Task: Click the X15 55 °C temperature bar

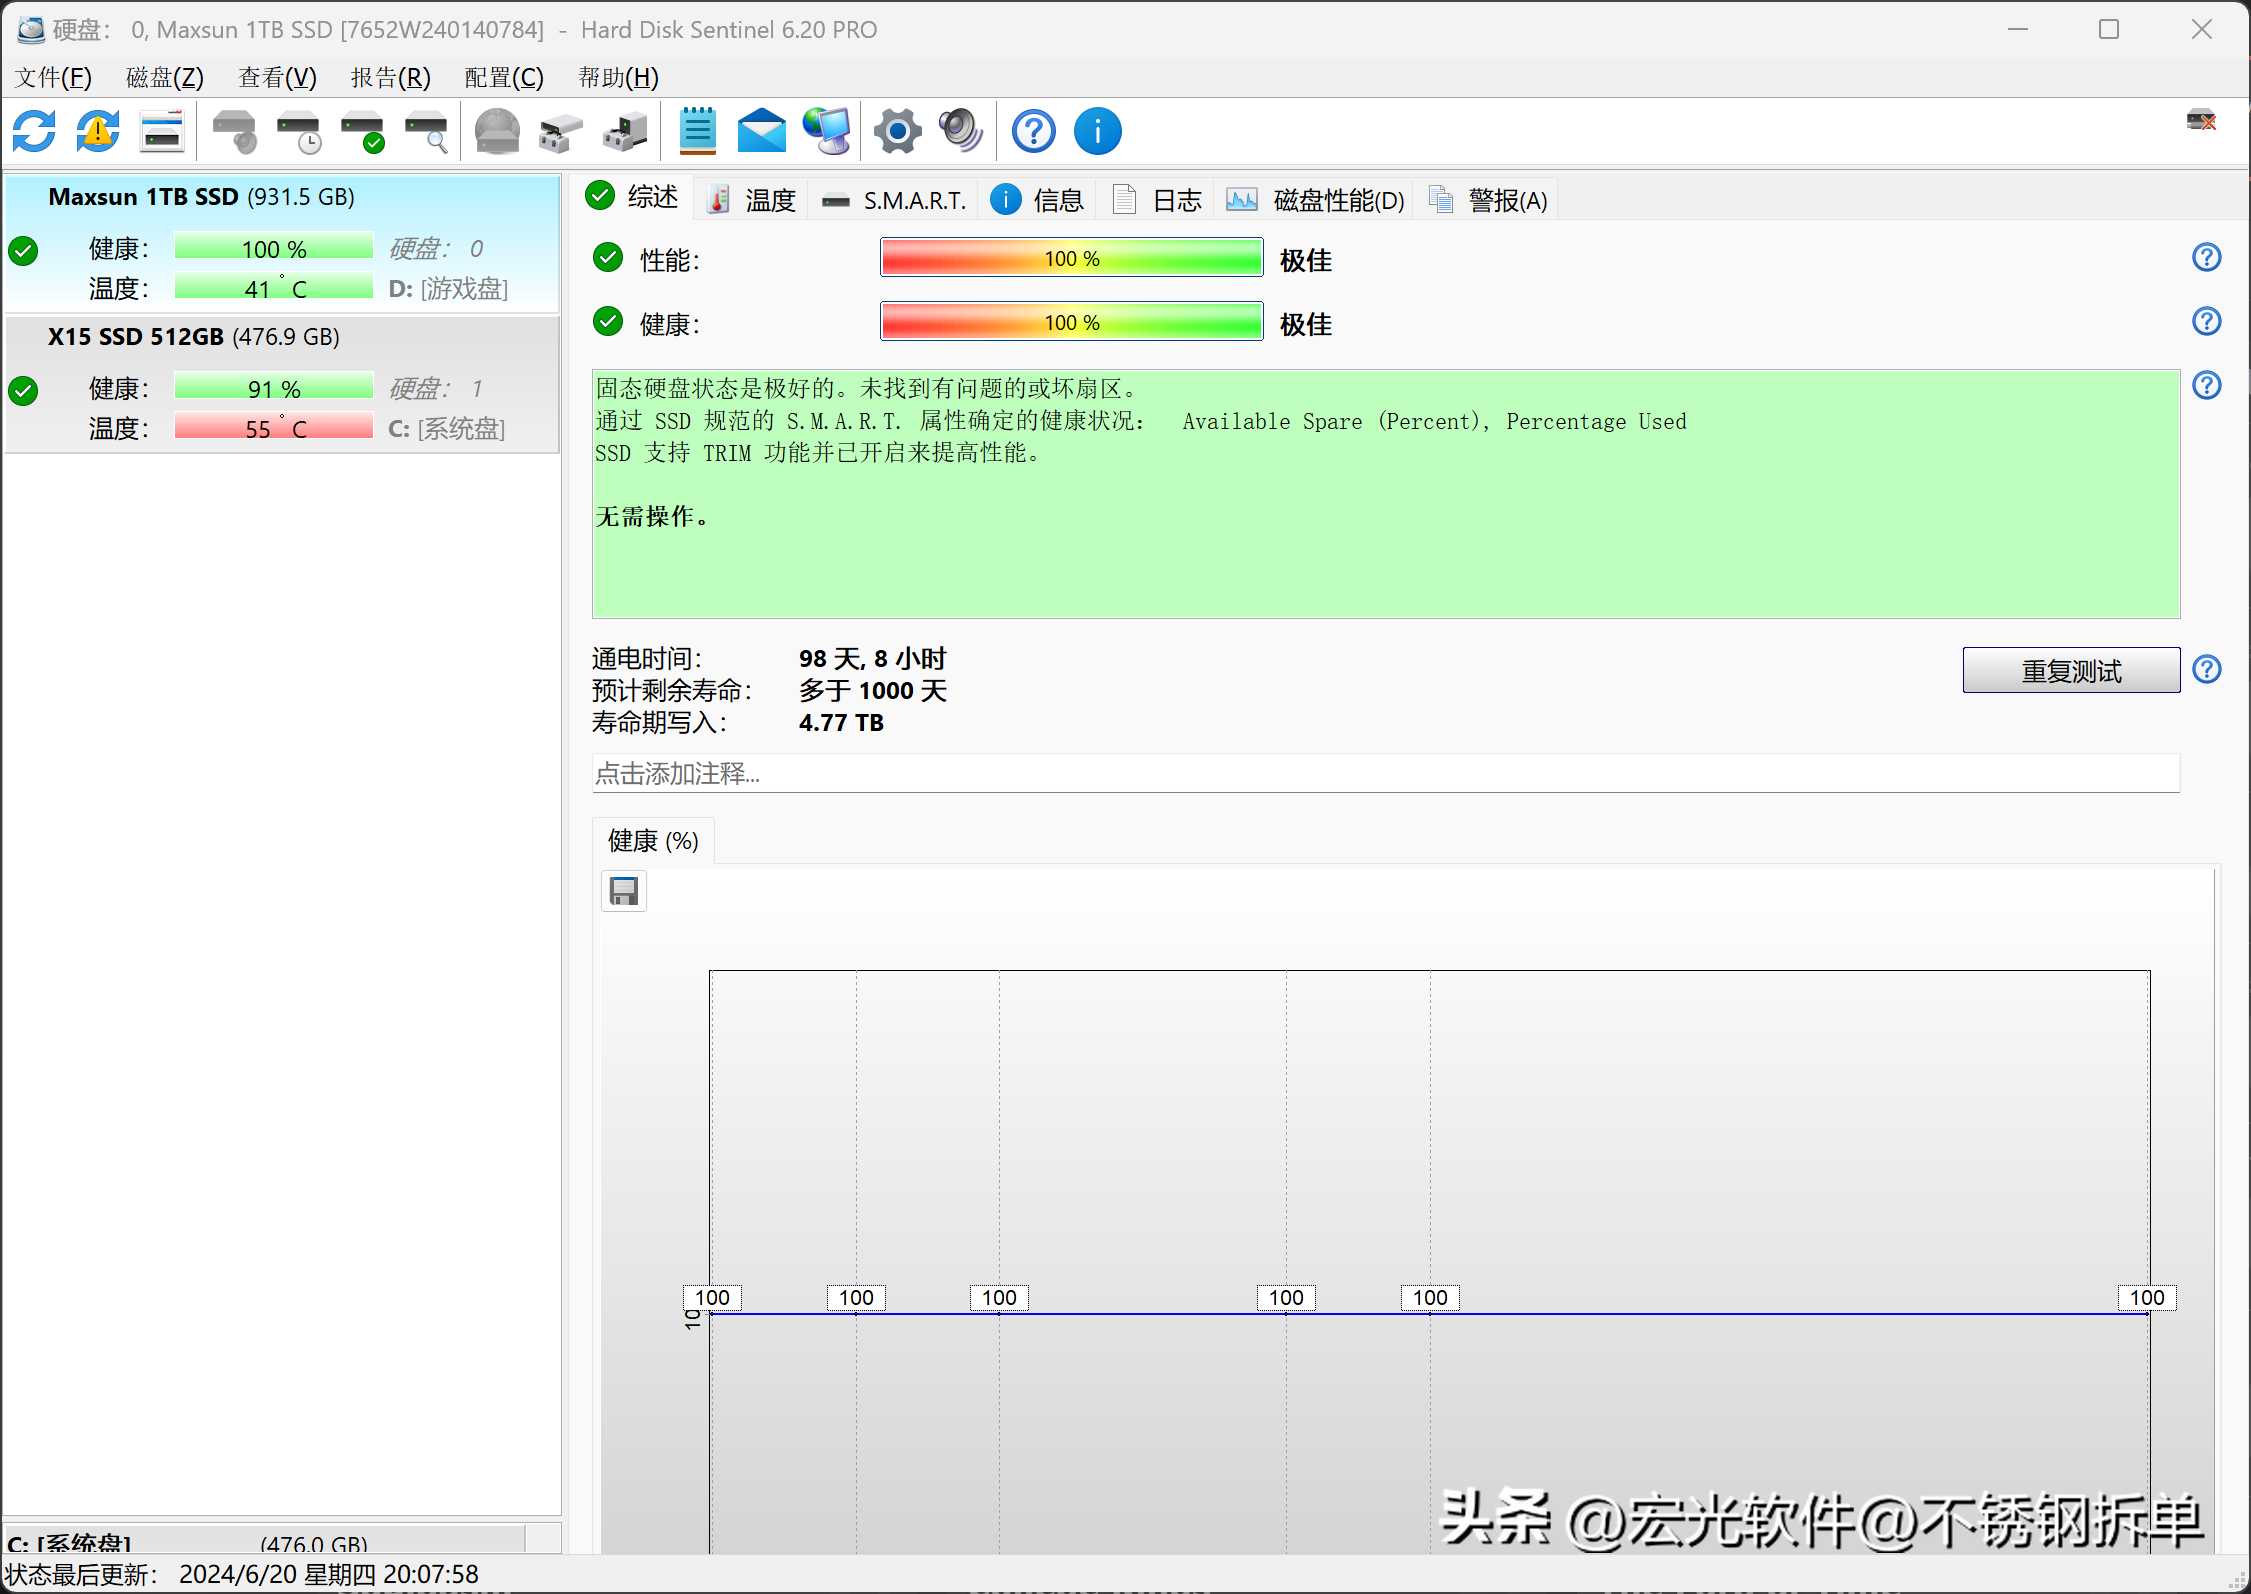Action: (274, 428)
